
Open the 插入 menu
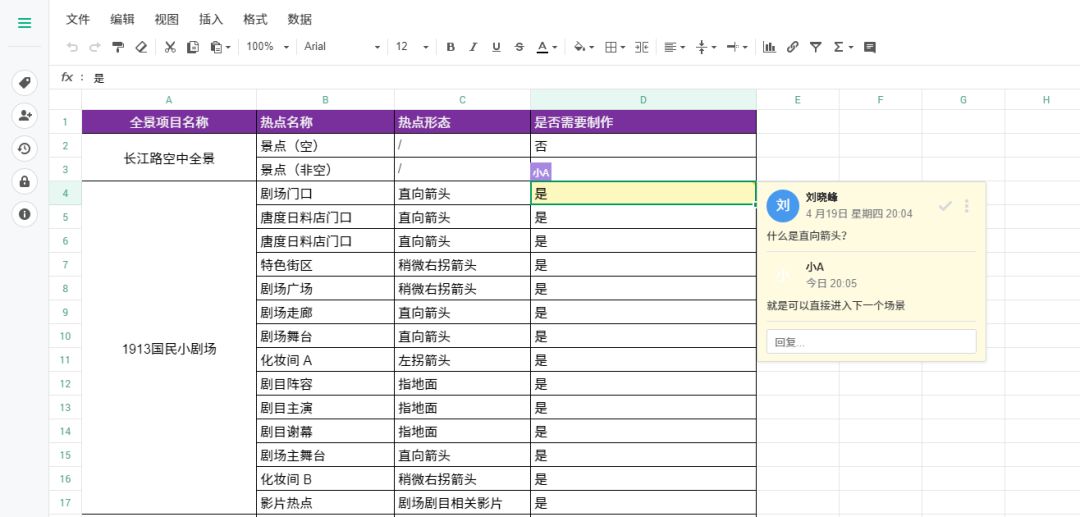point(211,19)
